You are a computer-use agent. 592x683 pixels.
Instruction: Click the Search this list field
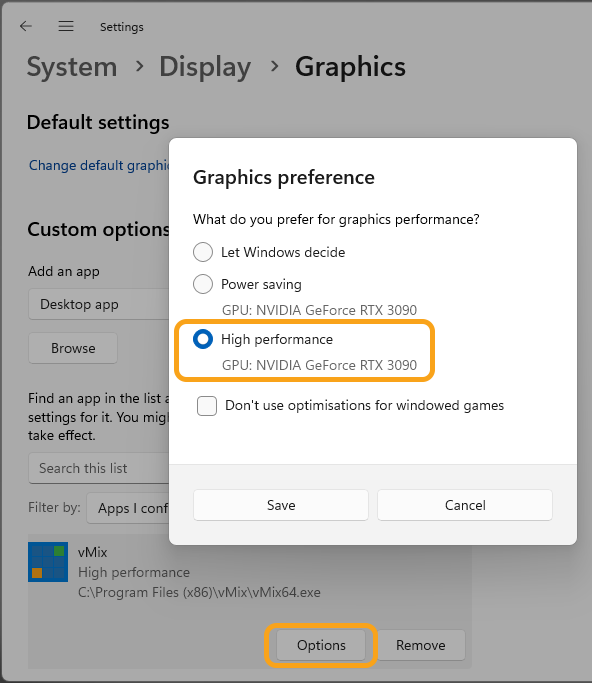tap(99, 468)
